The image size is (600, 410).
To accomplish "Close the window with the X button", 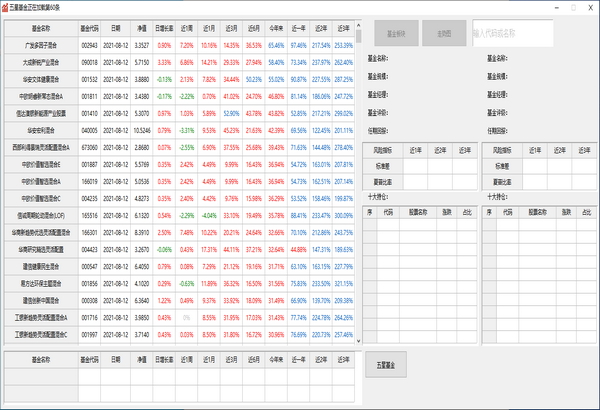I will pos(589,6).
